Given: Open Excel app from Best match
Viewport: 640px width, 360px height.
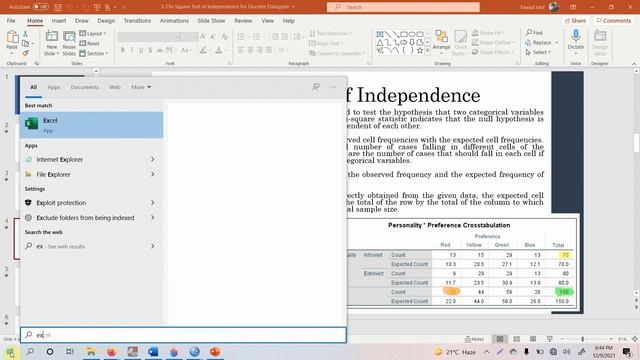Looking at the screenshot, I should click(92, 125).
